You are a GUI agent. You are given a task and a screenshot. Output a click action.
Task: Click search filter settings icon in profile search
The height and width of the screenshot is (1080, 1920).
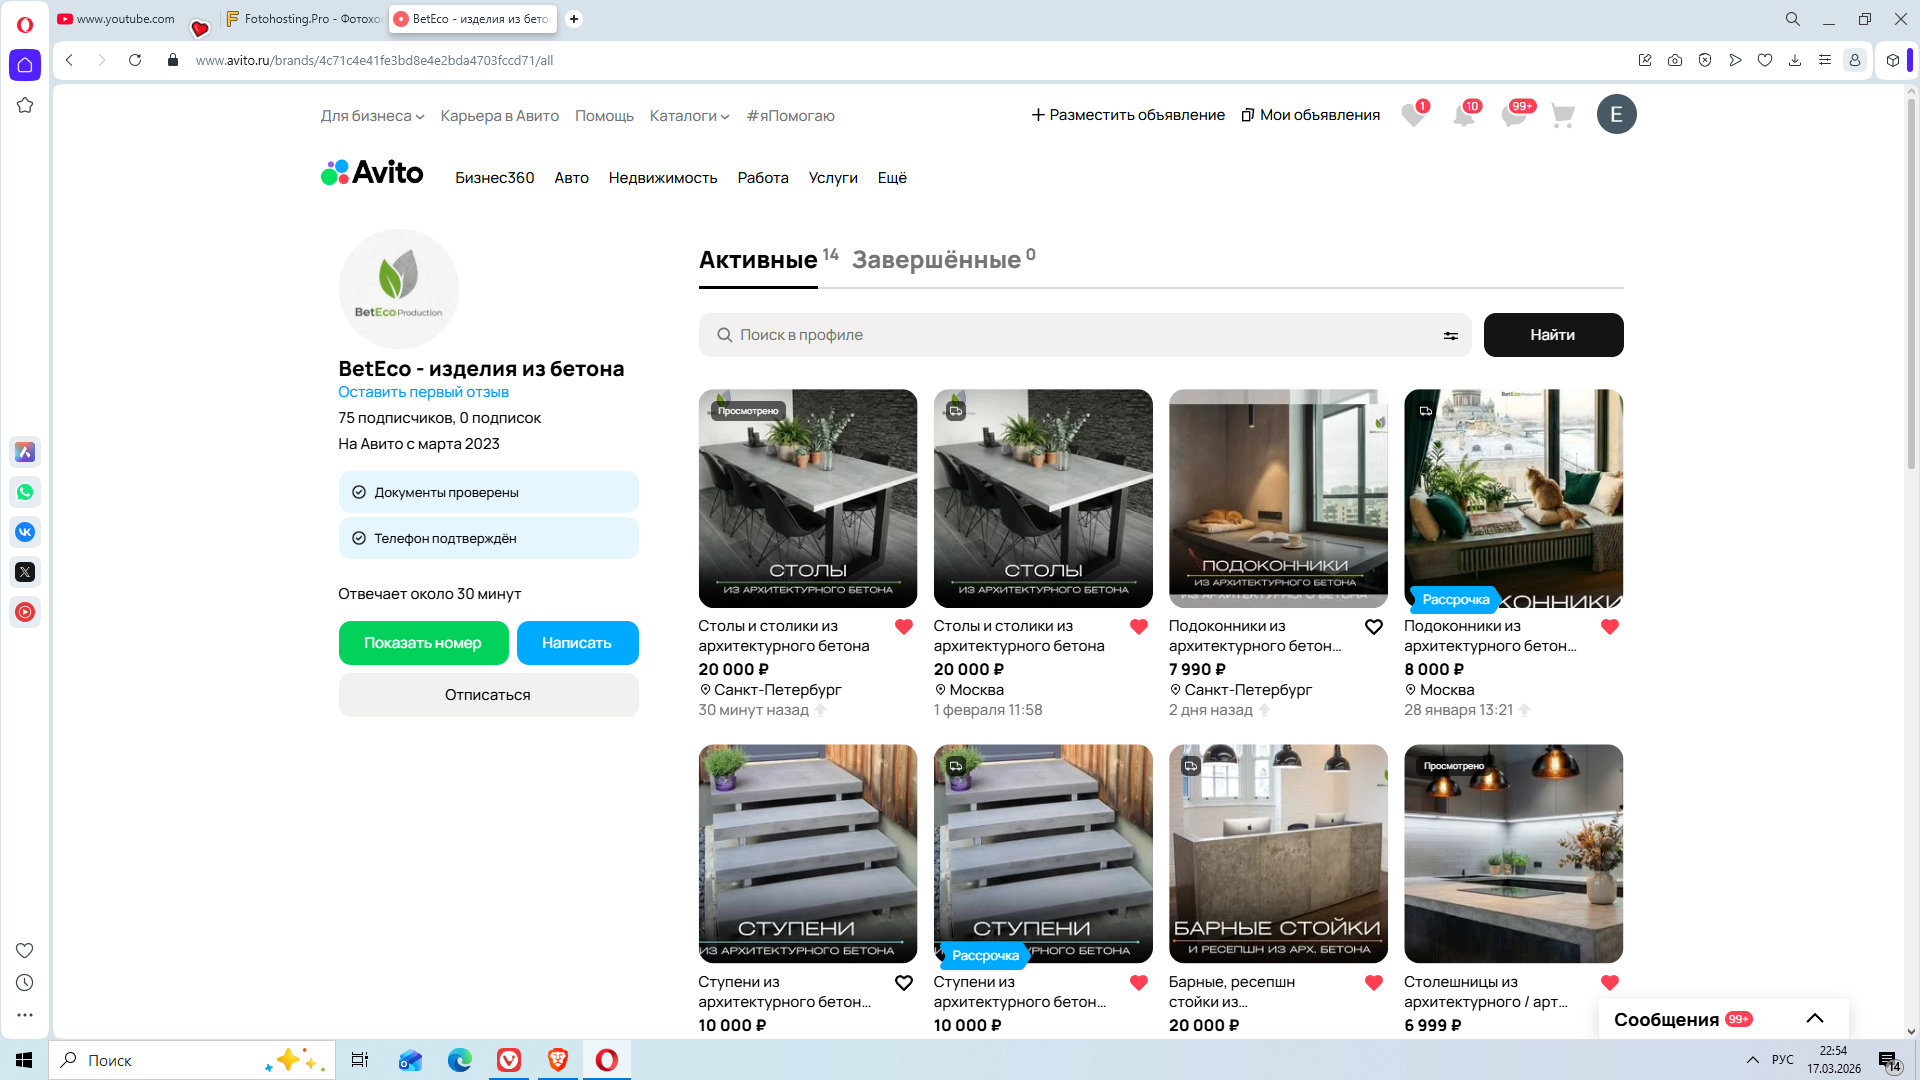coord(1450,336)
